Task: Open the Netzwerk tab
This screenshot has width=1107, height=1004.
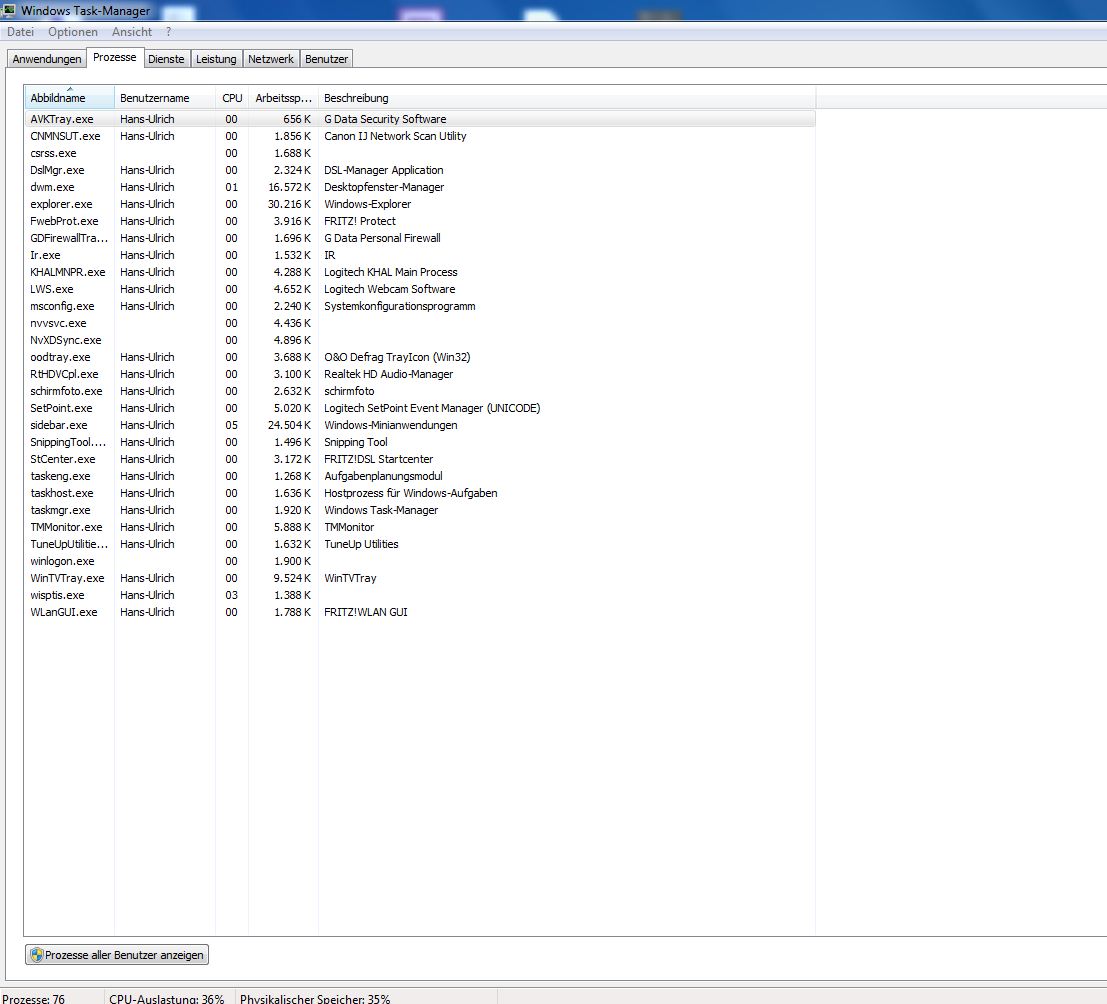Action: [x=270, y=59]
